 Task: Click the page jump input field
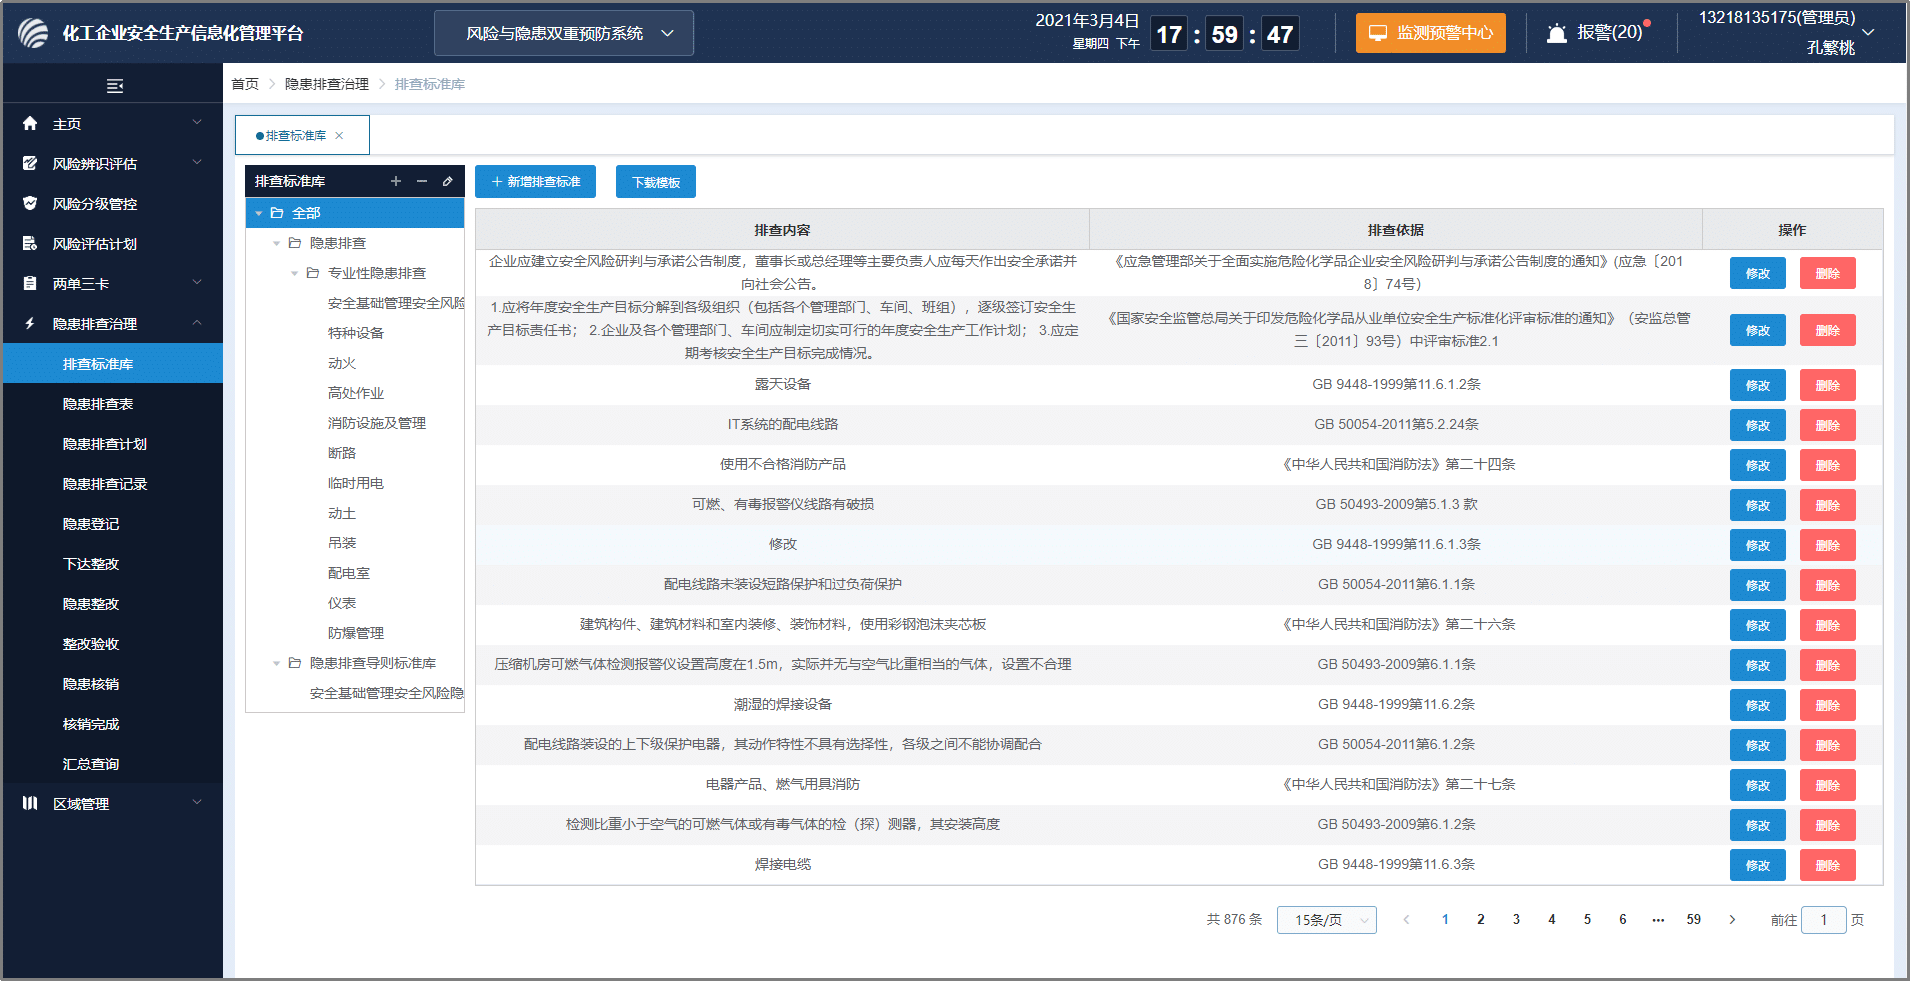pyautogui.click(x=1824, y=920)
